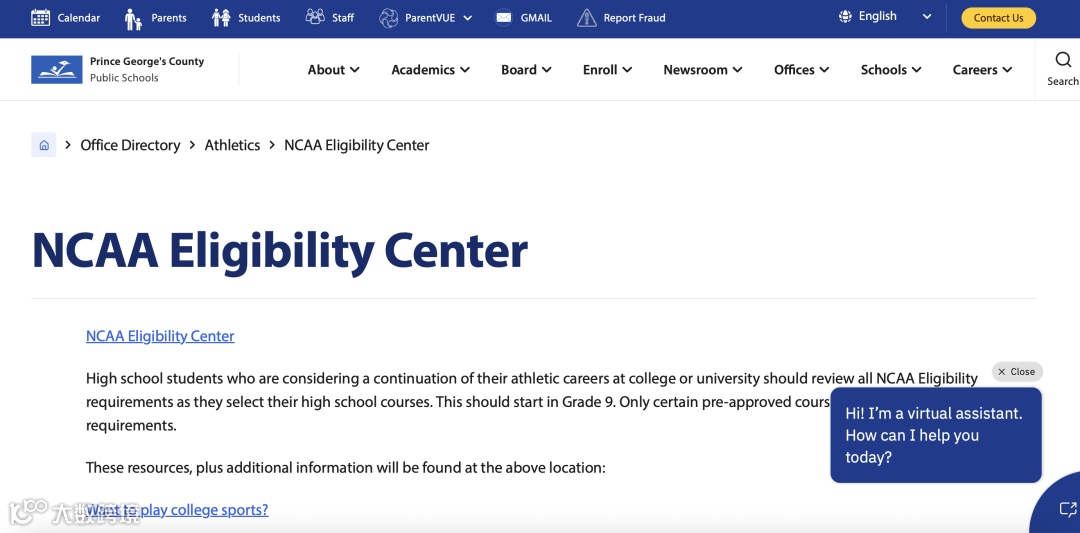Screen dimensions: 1080x533
Task: Click the Parents icon in top bar
Action: pos(133,18)
